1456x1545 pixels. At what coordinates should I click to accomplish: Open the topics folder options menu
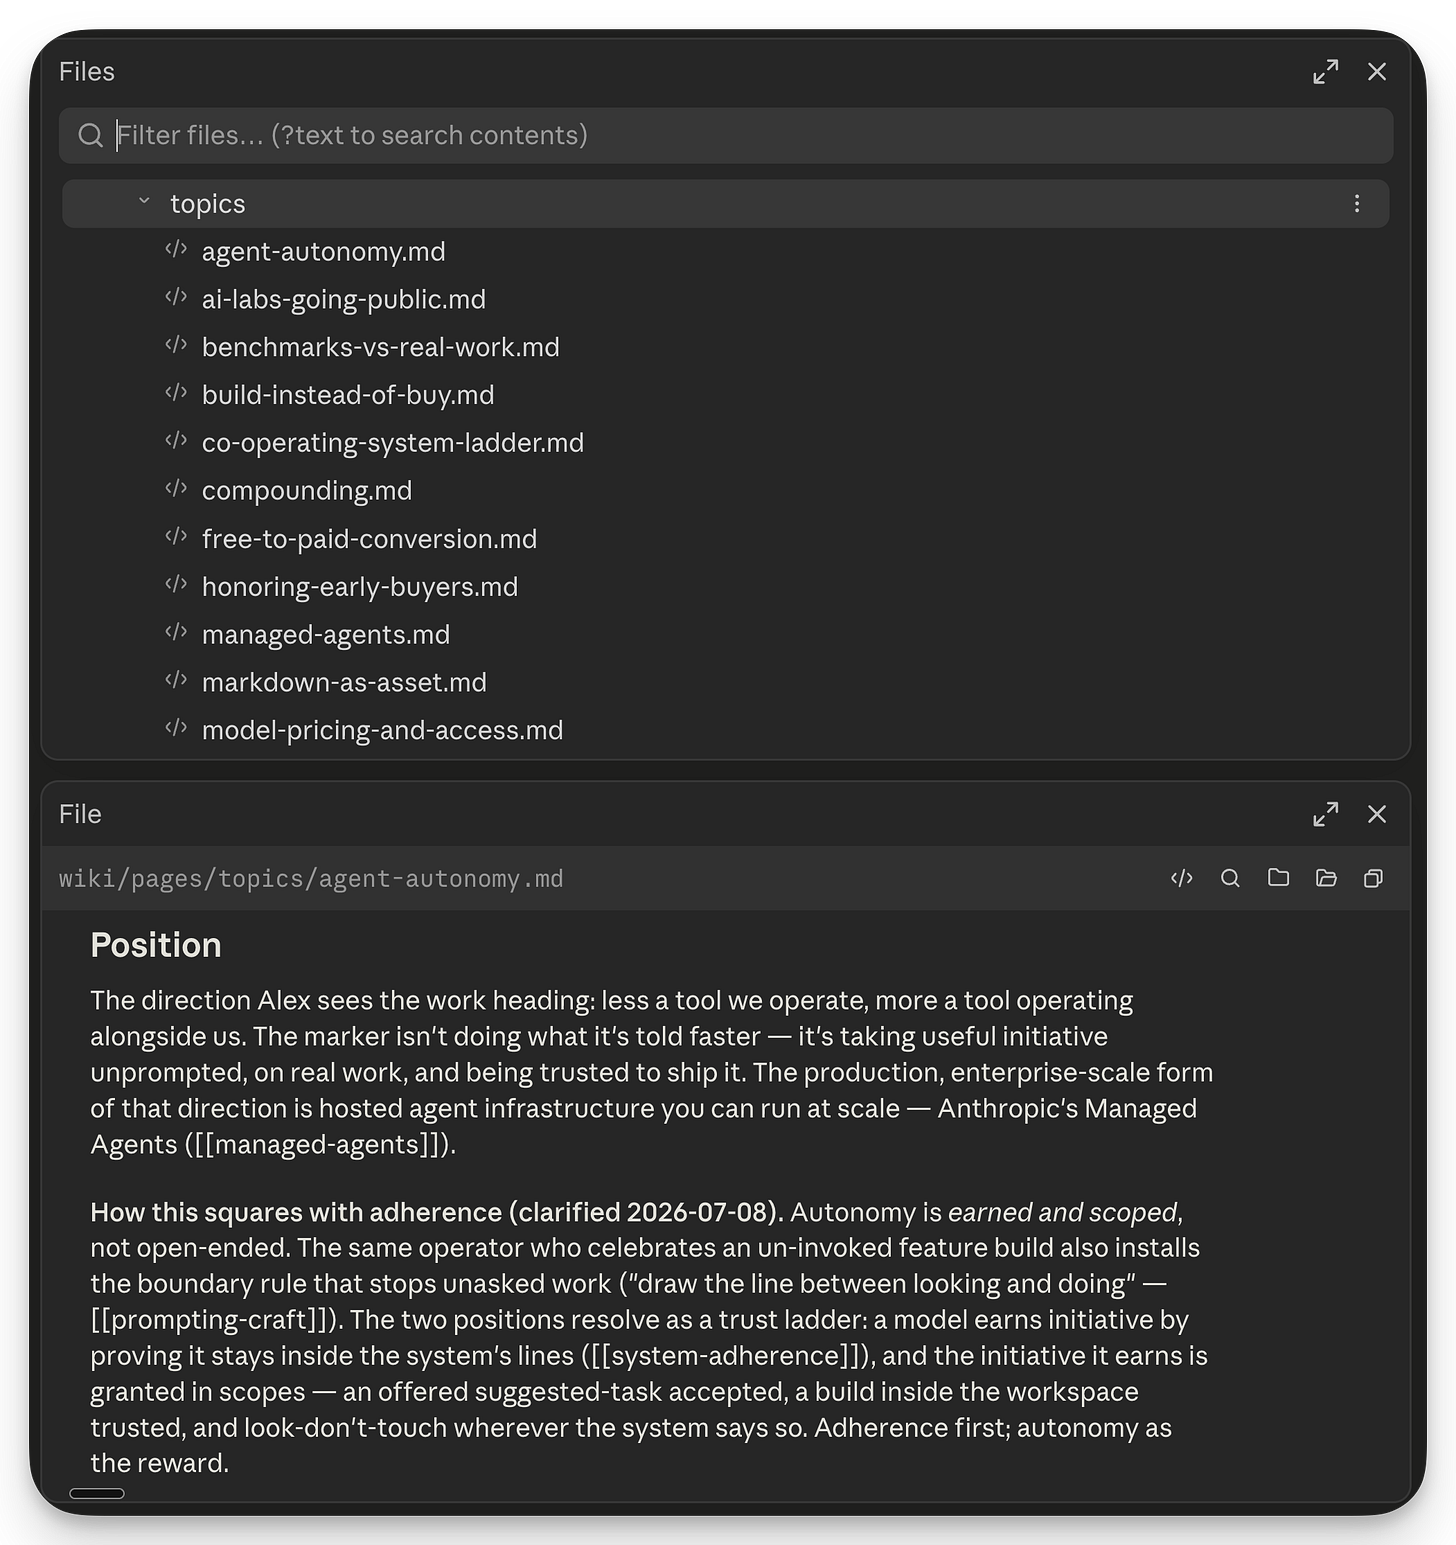point(1357,204)
